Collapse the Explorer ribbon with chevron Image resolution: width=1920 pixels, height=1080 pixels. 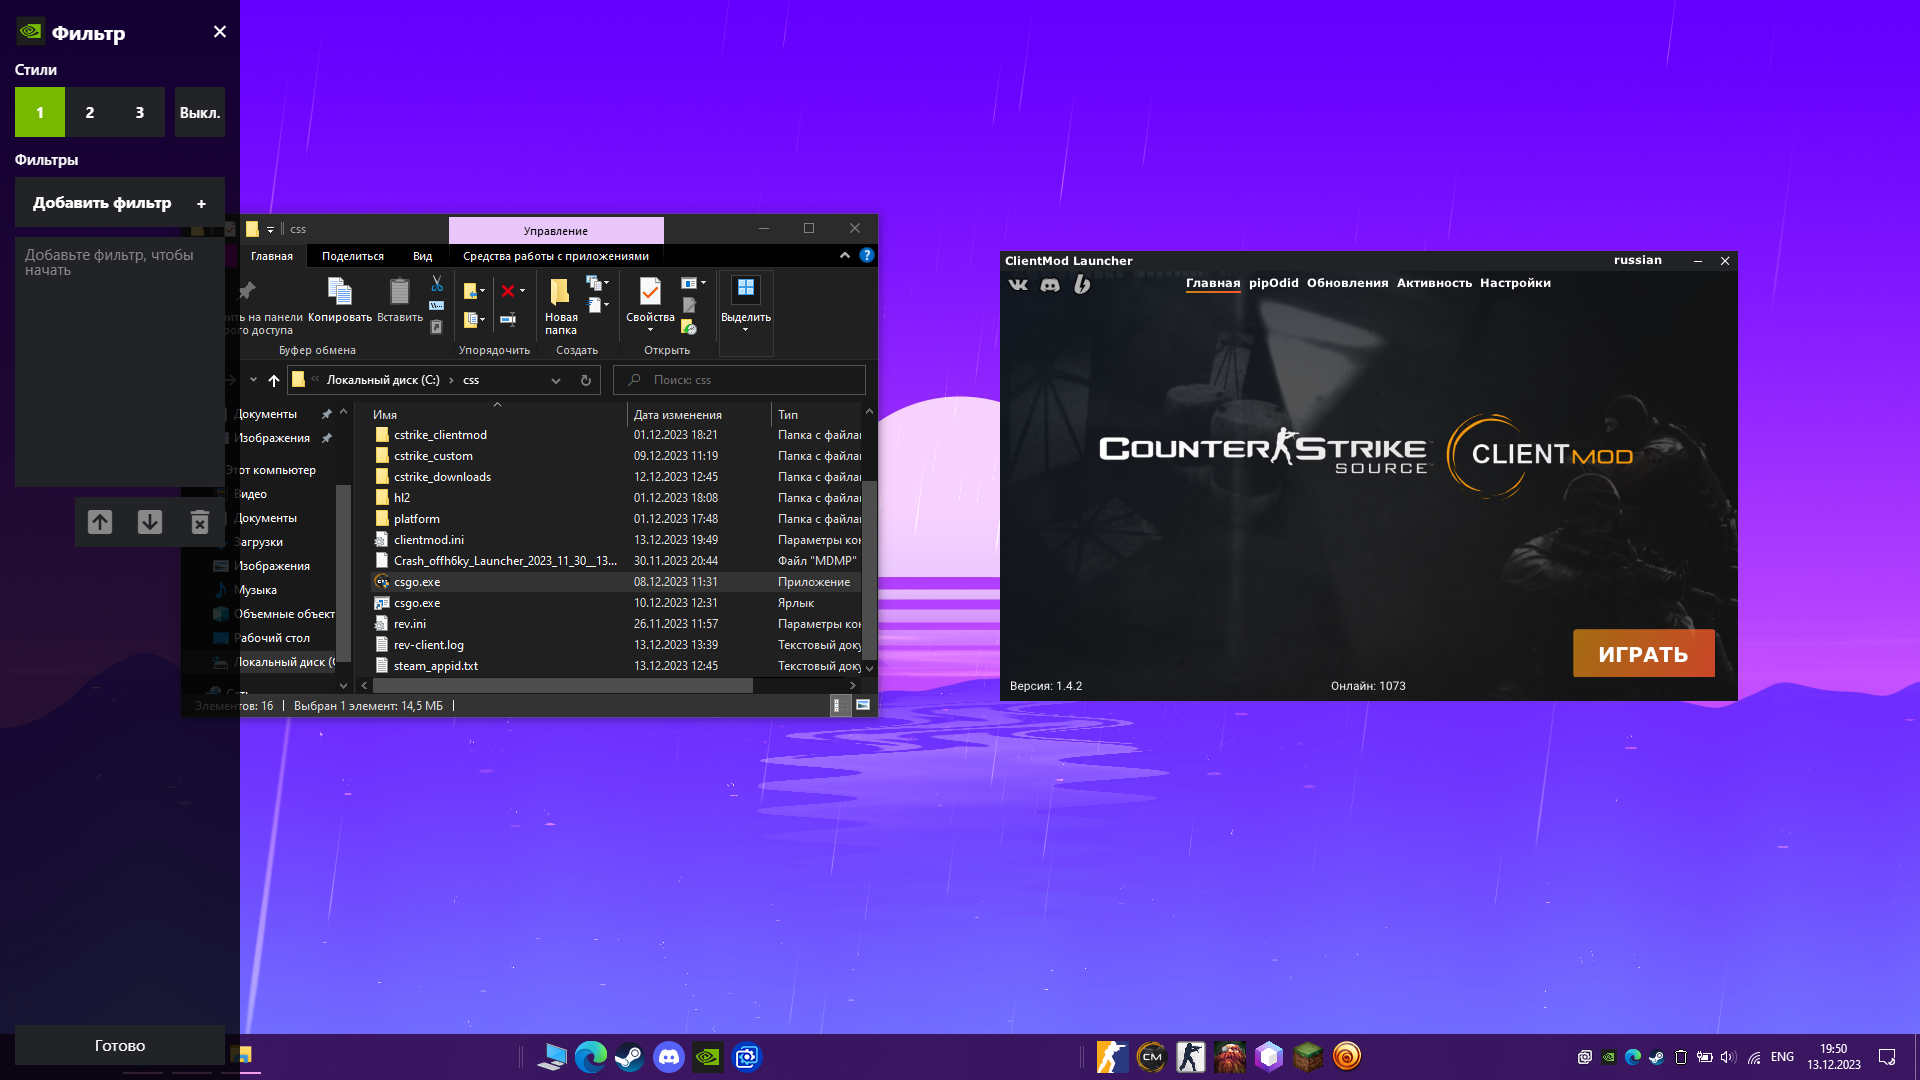845,255
